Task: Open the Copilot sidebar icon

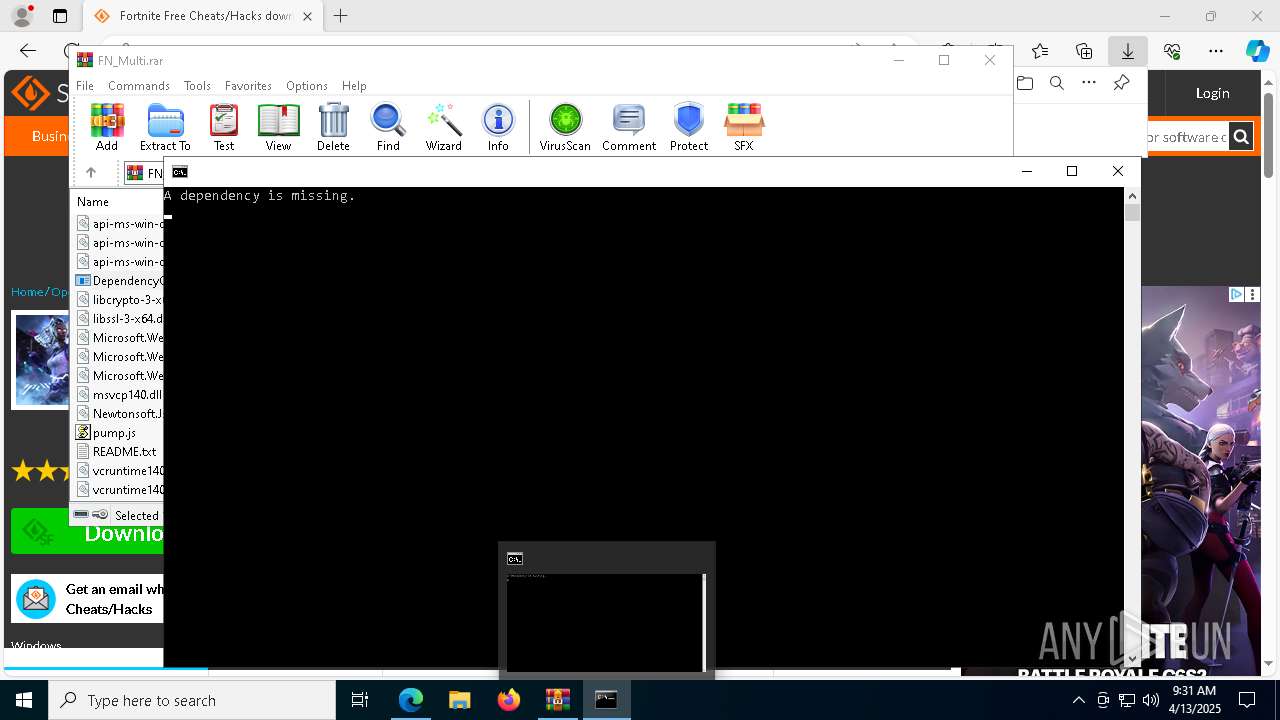Action: click(1257, 51)
